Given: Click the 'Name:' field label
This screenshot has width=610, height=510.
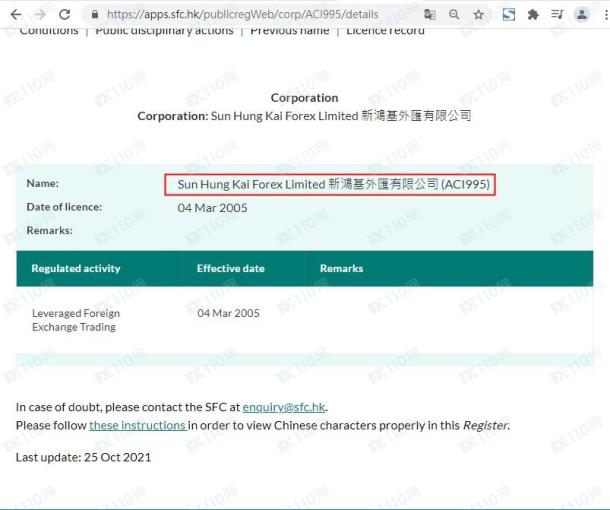Looking at the screenshot, I should click(42, 183).
